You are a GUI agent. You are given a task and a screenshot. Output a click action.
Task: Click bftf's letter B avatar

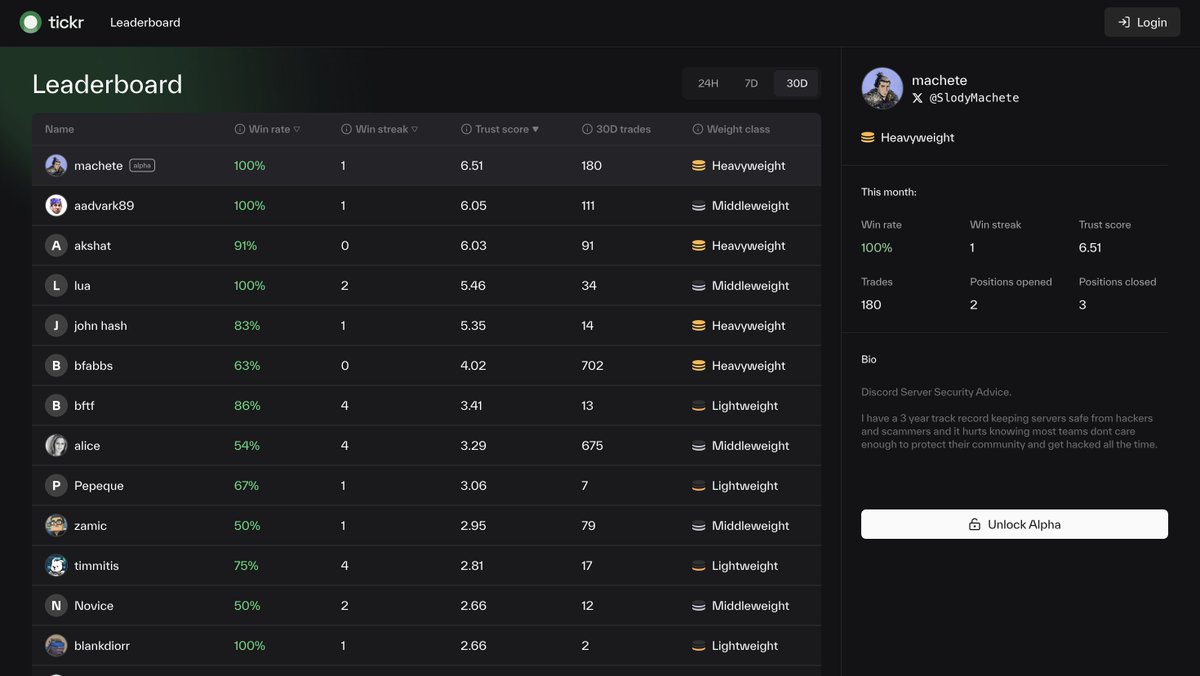tap(56, 406)
